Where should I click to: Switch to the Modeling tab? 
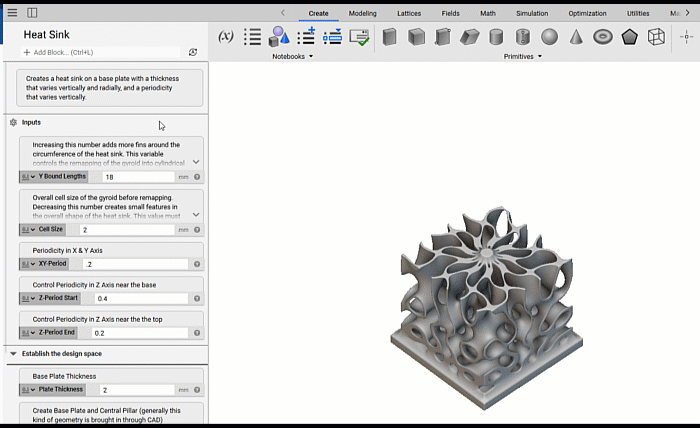pyautogui.click(x=362, y=13)
